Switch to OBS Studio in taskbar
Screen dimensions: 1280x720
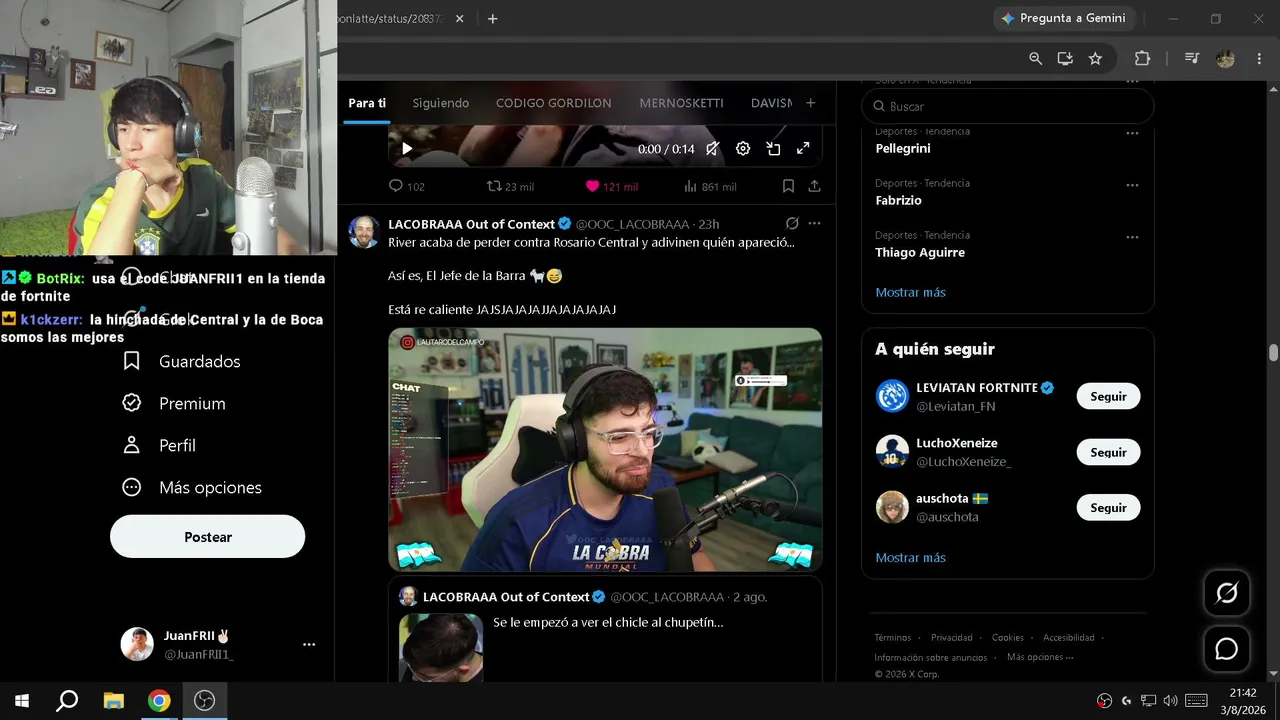pos(205,701)
